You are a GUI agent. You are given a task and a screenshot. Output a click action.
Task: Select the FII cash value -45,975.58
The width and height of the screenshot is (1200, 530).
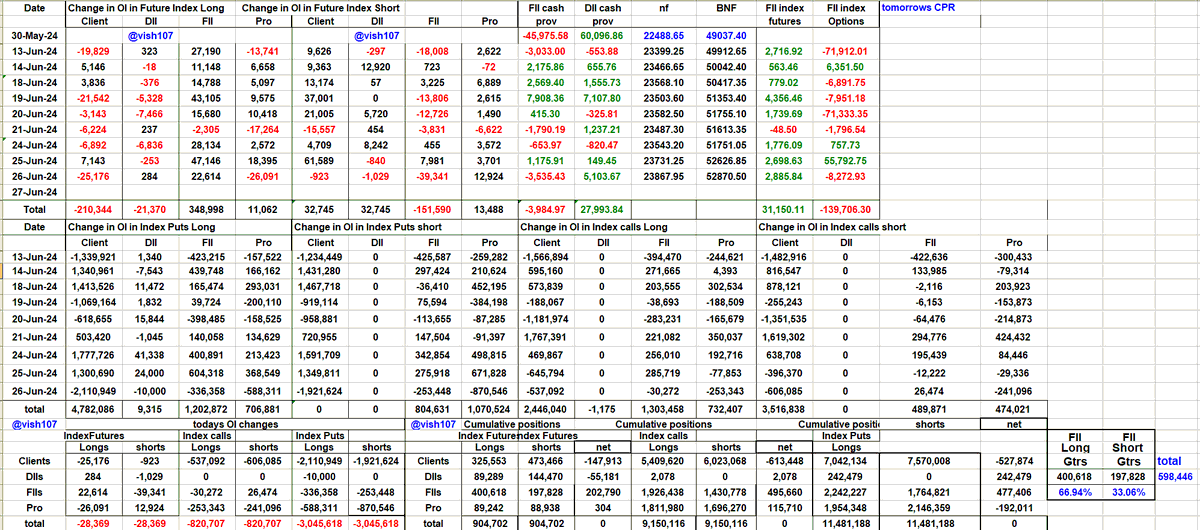547,35
